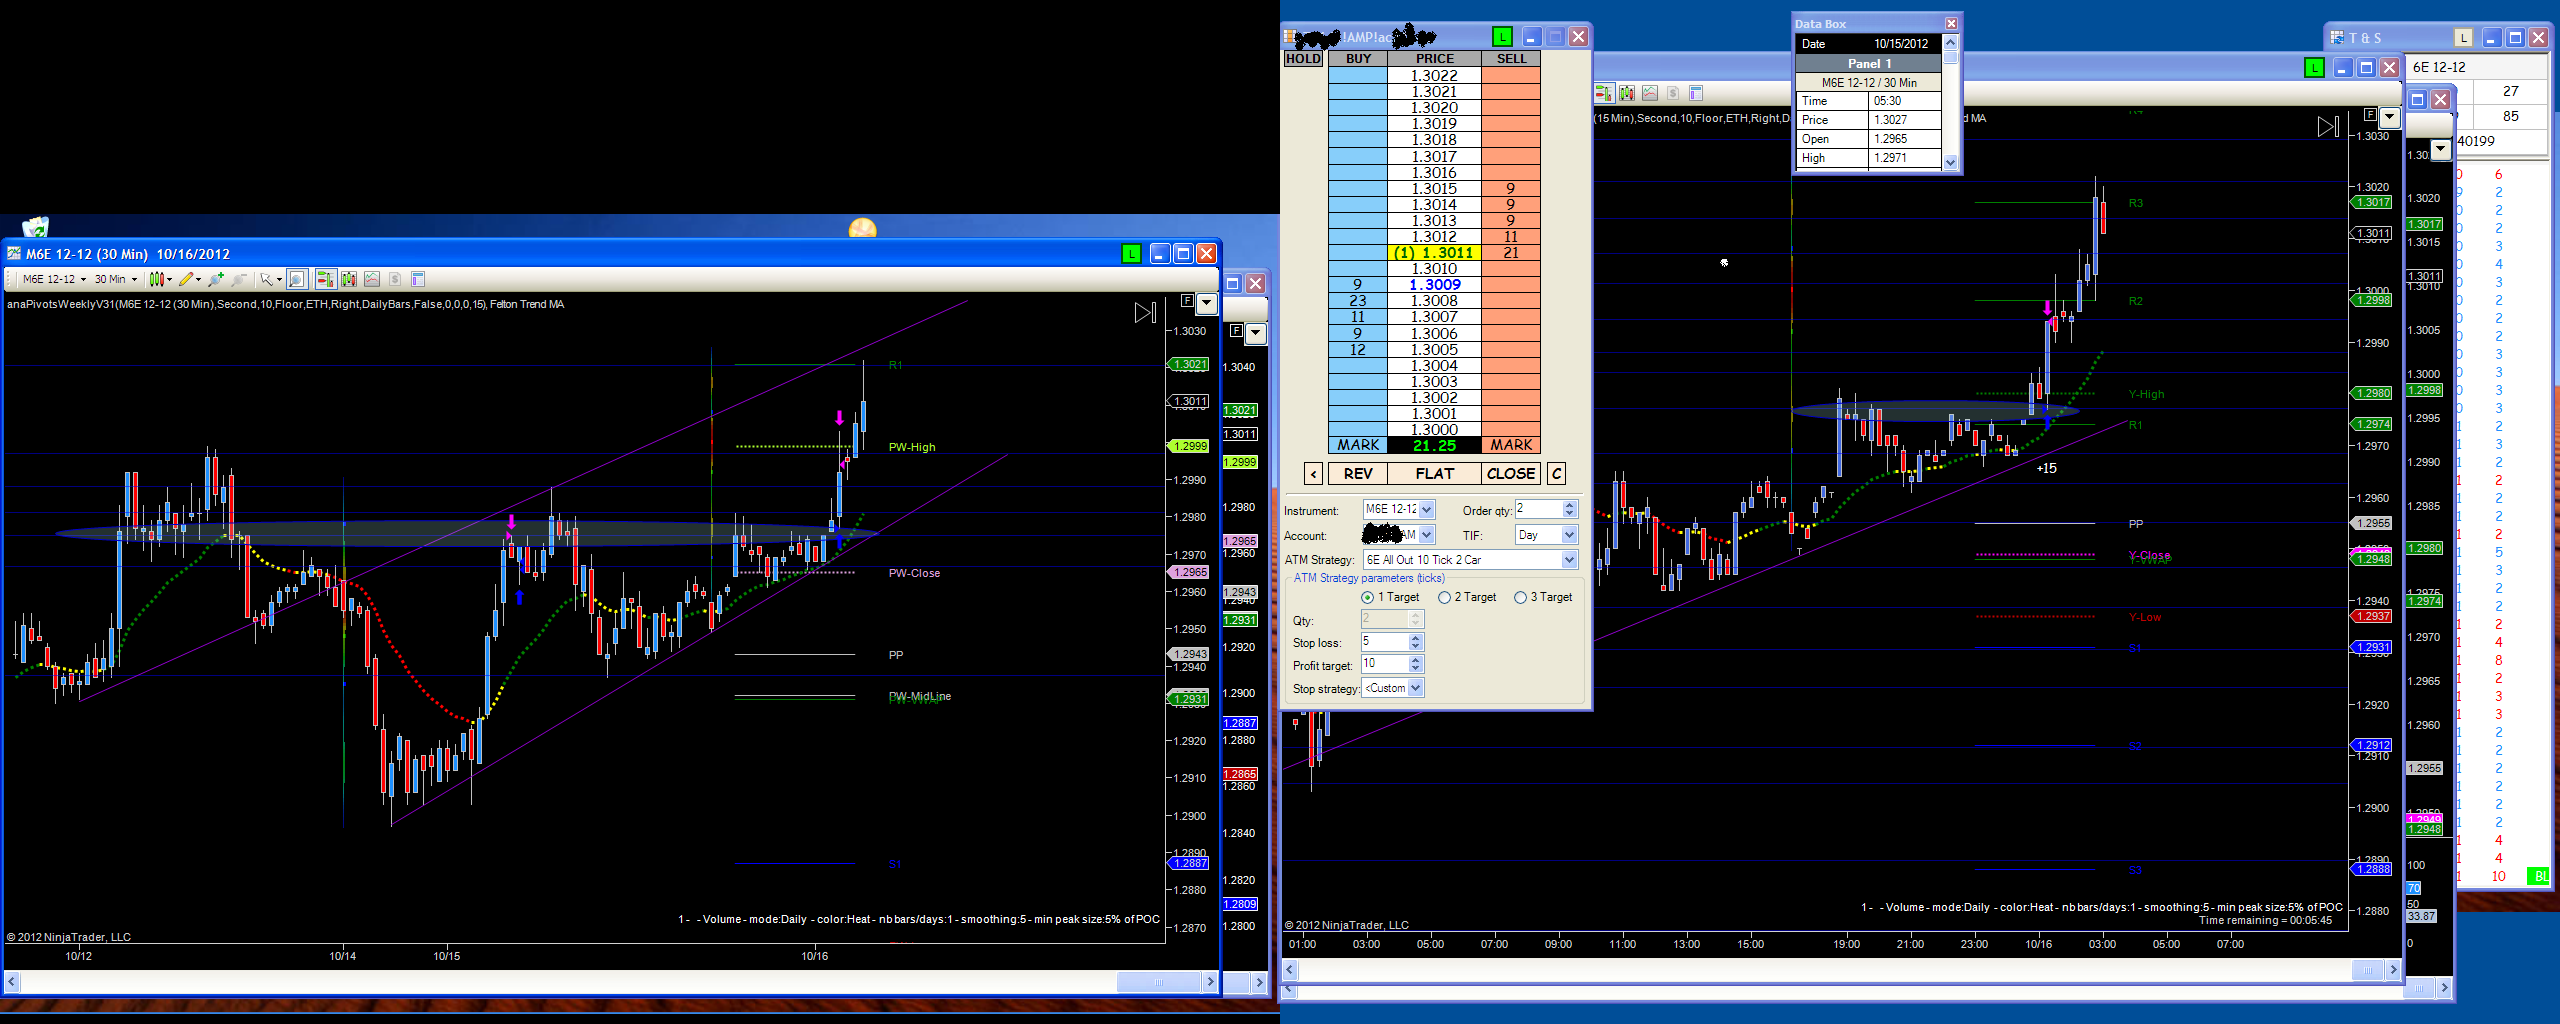The height and width of the screenshot is (1024, 2560).
Task: Click the highlighted 1.3011 price row
Action: [x=1434, y=253]
